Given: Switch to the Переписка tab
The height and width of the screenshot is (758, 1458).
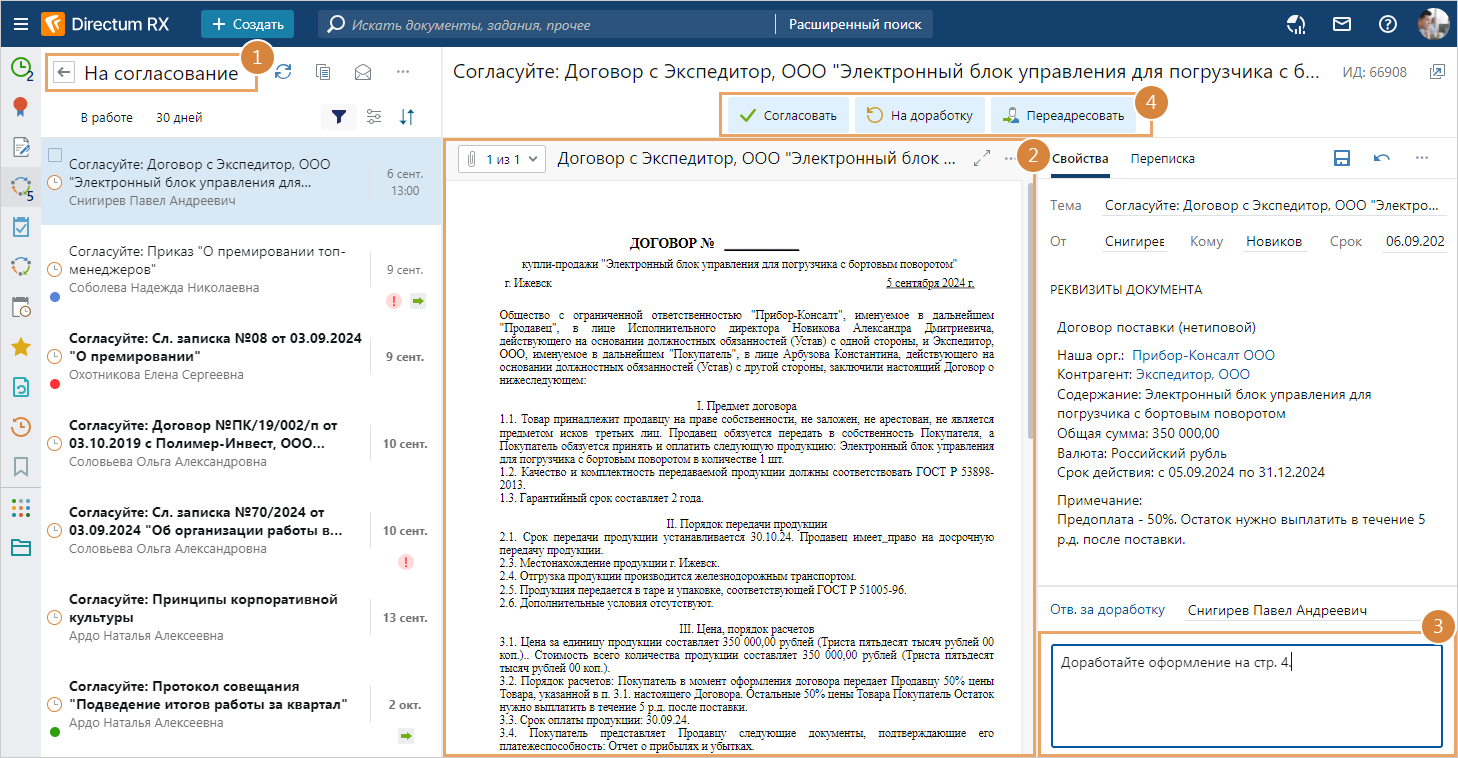Looking at the screenshot, I should pos(1162,158).
